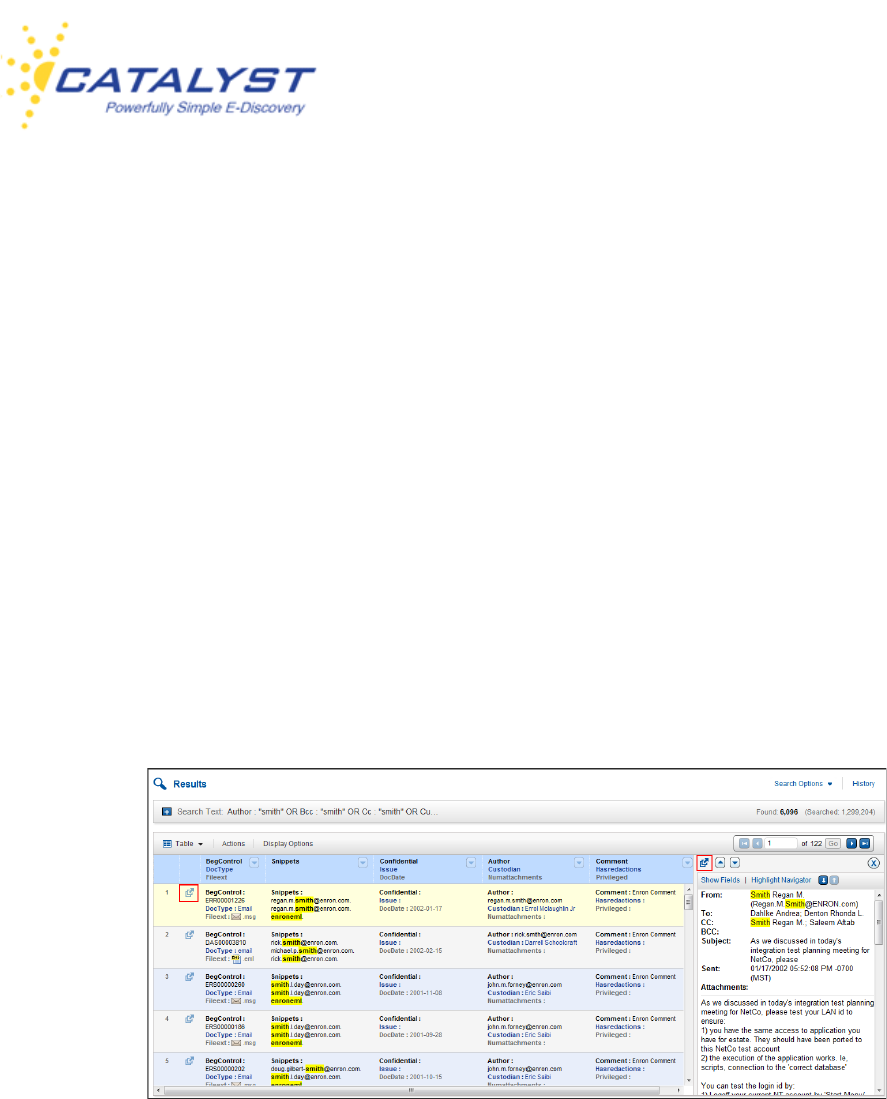The height and width of the screenshot is (1099, 887).
Task: Jump to next highlight in navigator
Action: pos(823,880)
